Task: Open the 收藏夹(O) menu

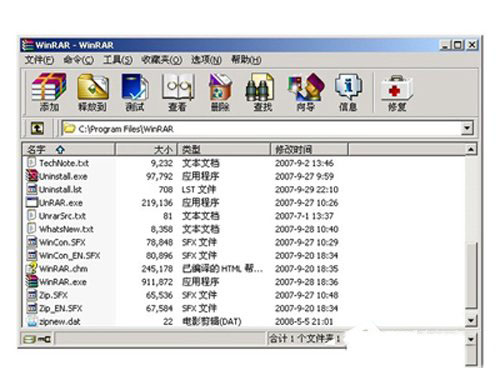Action: click(162, 60)
